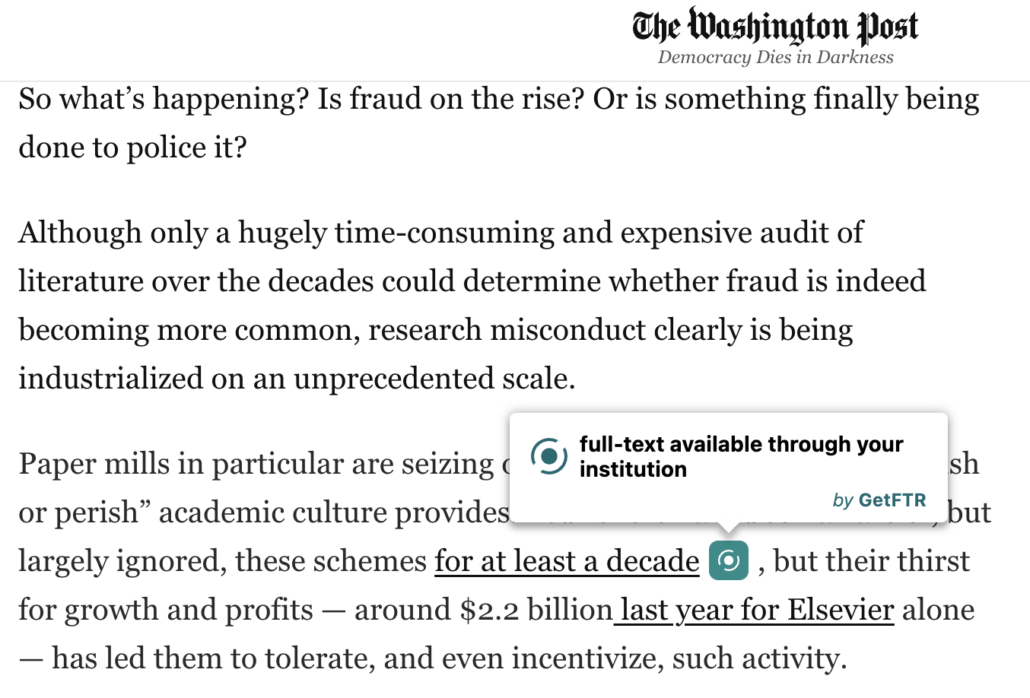Click the text 'done to police it?'
The width and height of the screenshot is (1030, 698).
pyautogui.click(x=133, y=148)
